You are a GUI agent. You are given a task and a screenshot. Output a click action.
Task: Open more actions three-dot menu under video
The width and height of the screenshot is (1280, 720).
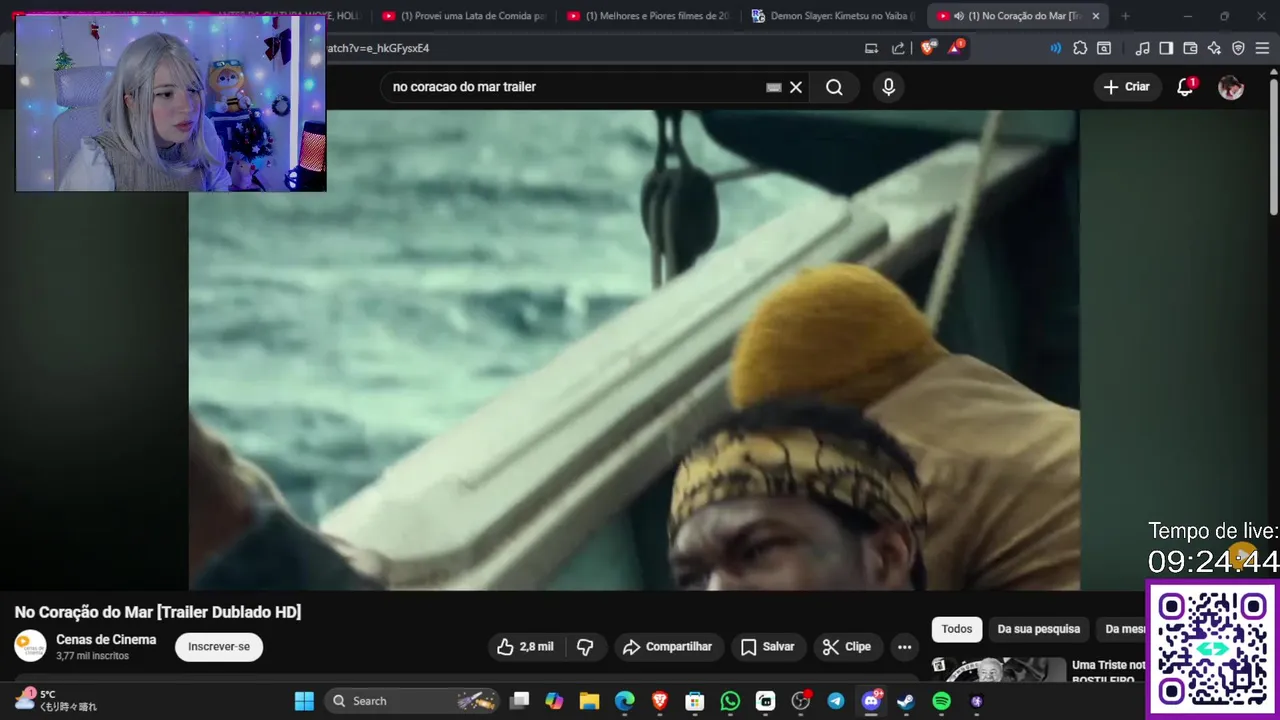tap(904, 647)
